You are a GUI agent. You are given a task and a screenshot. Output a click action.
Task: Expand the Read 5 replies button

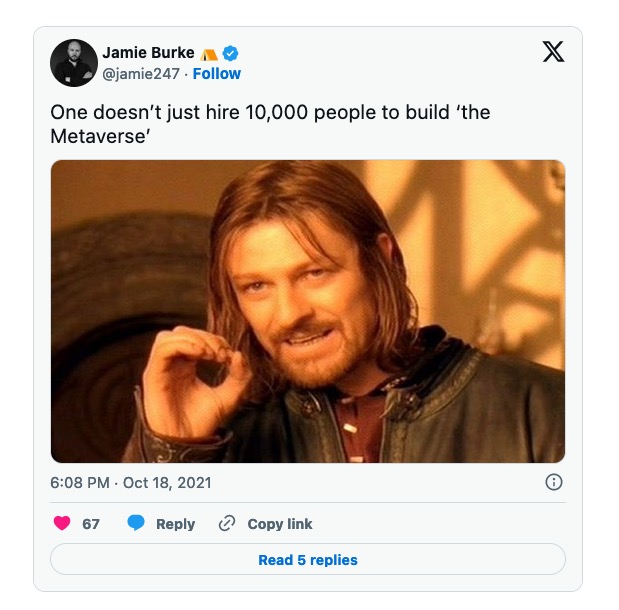click(308, 559)
